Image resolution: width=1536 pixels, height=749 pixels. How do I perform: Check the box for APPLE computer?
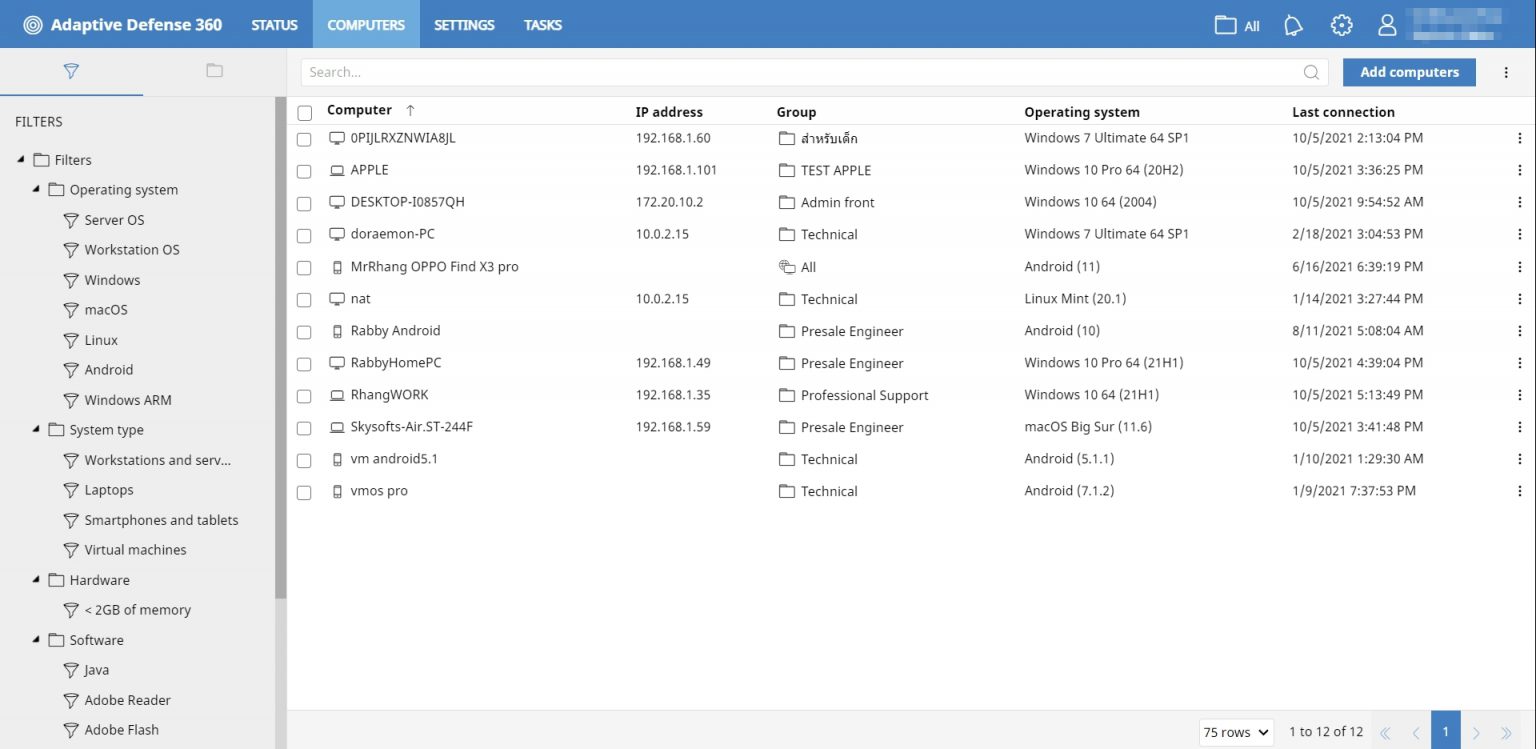(305, 171)
